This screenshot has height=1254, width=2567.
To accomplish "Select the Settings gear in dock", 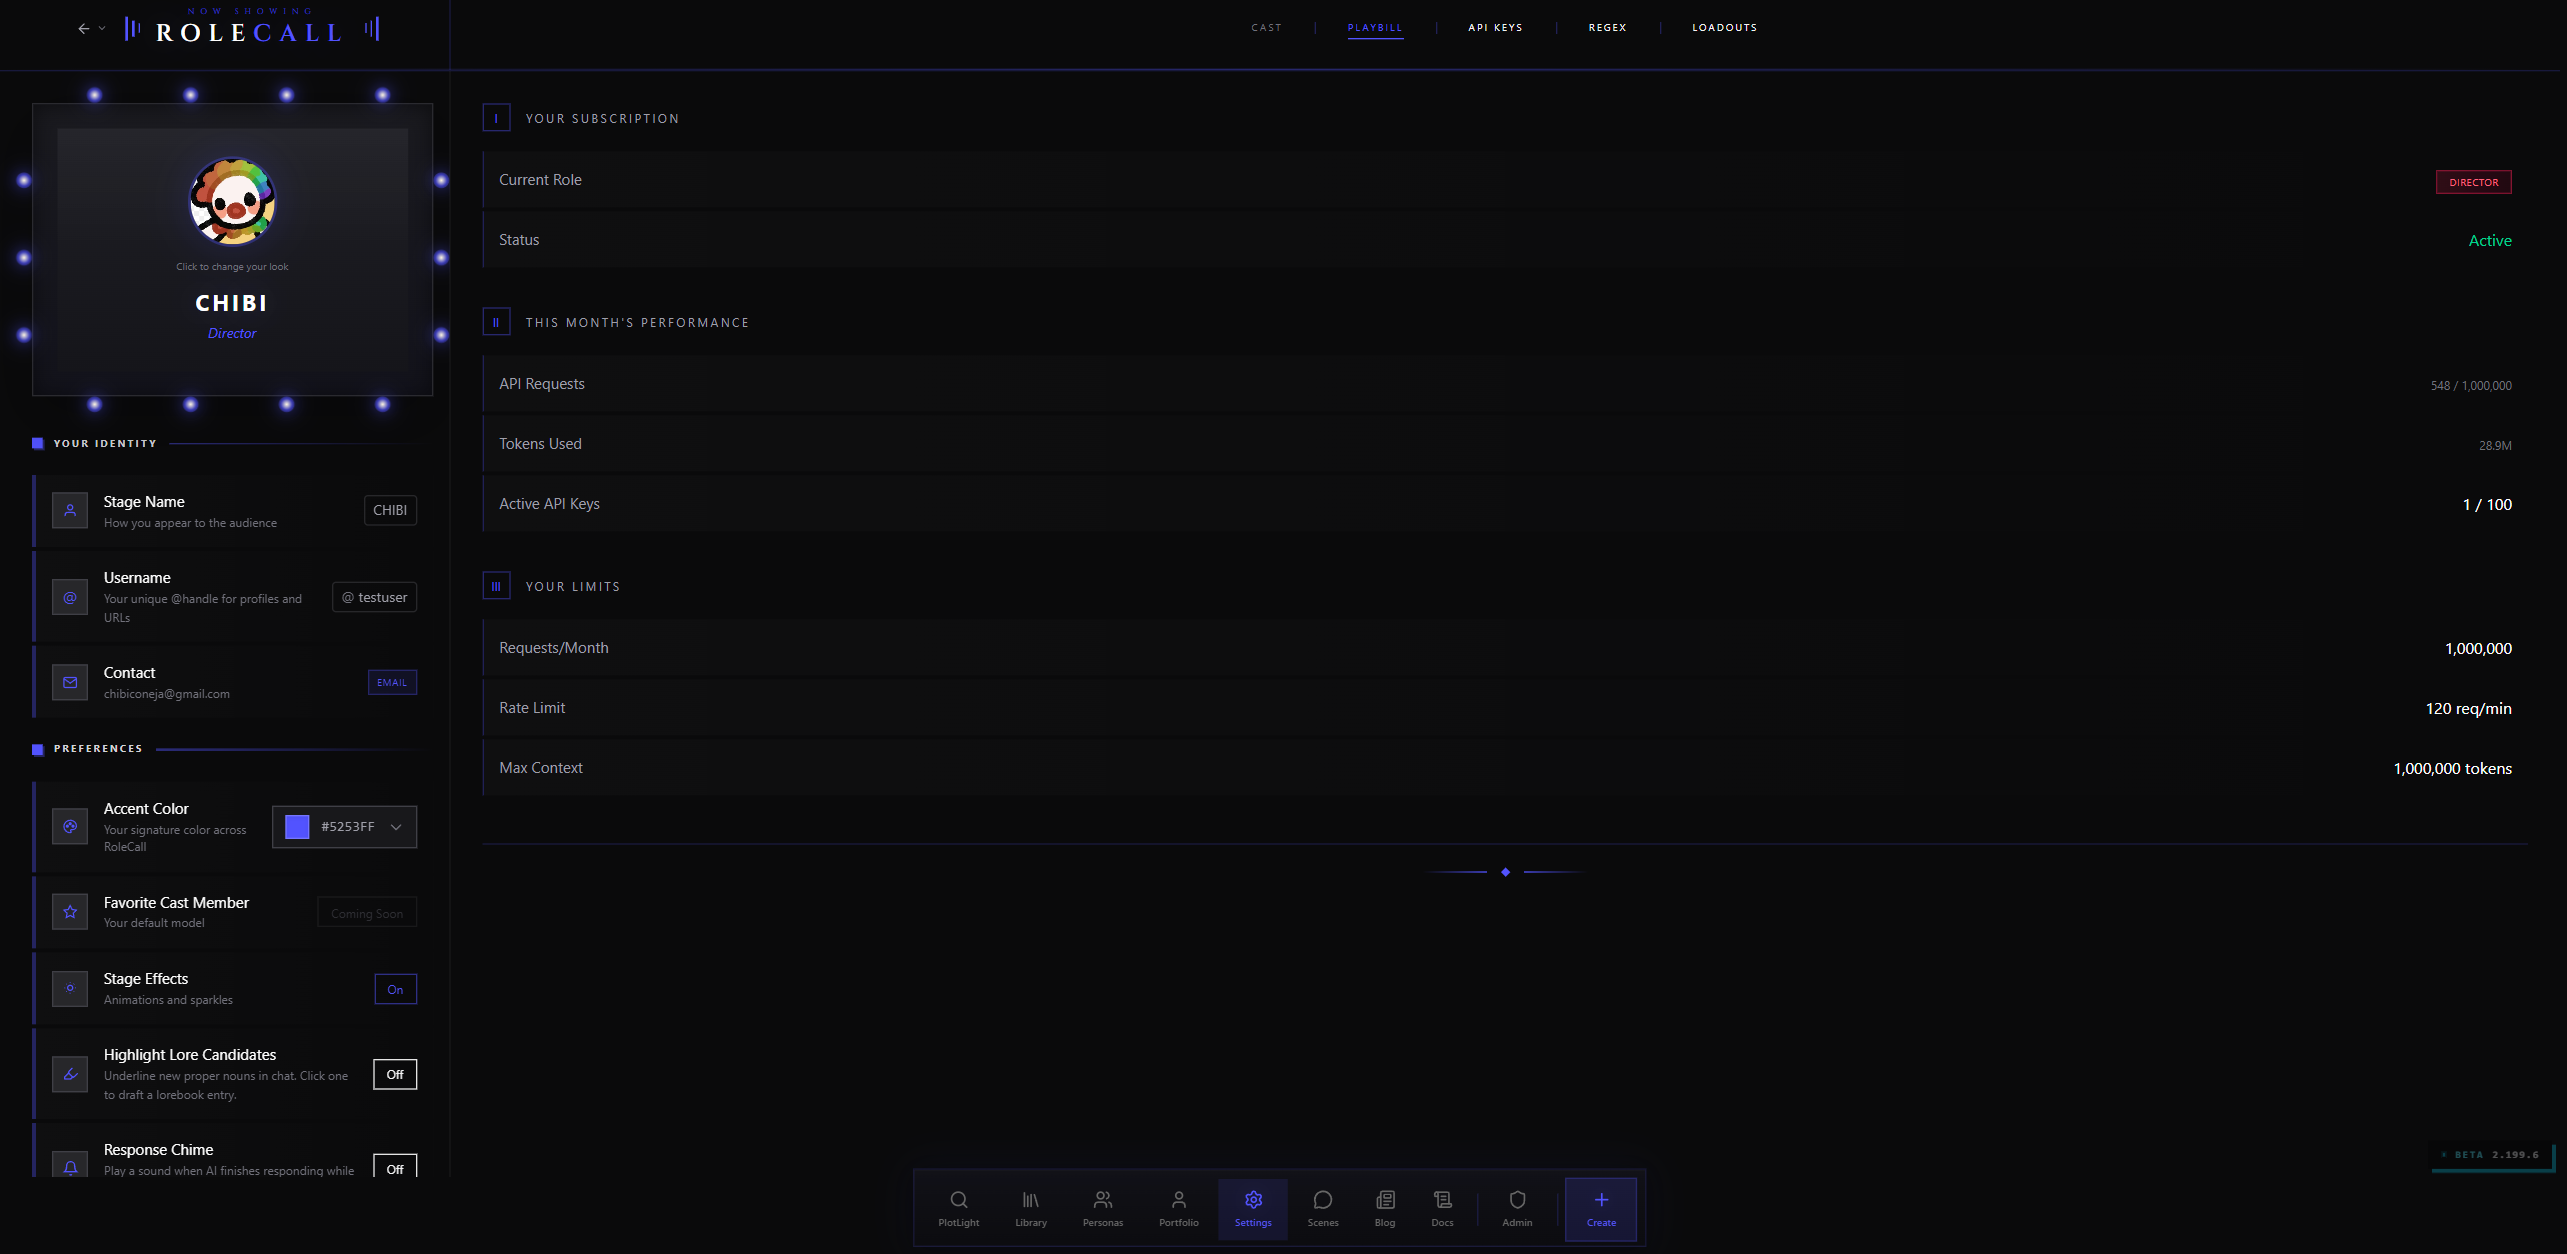I will coord(1253,1208).
